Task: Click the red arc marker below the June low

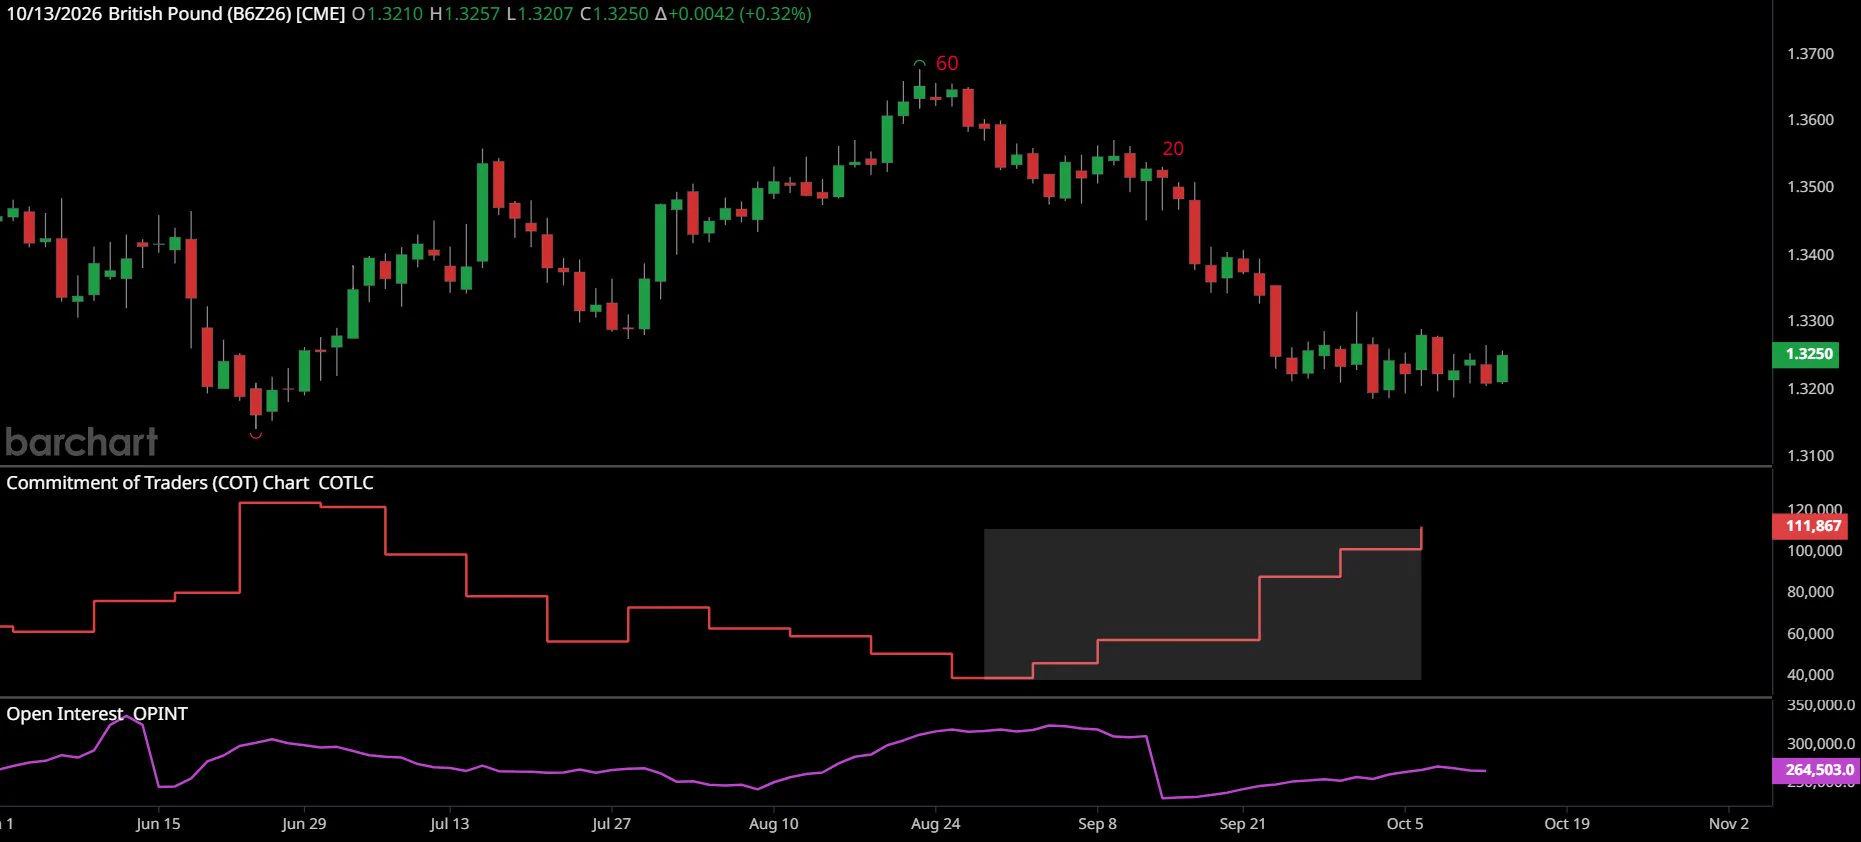Action: click(x=256, y=435)
